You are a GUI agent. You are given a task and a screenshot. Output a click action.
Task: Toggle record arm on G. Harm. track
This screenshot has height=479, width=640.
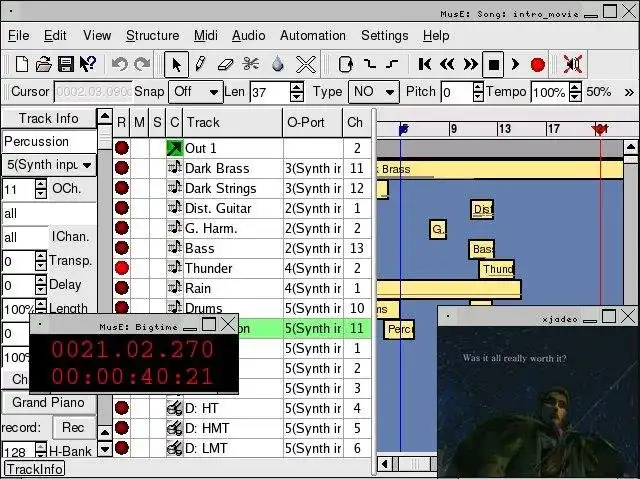[122, 228]
